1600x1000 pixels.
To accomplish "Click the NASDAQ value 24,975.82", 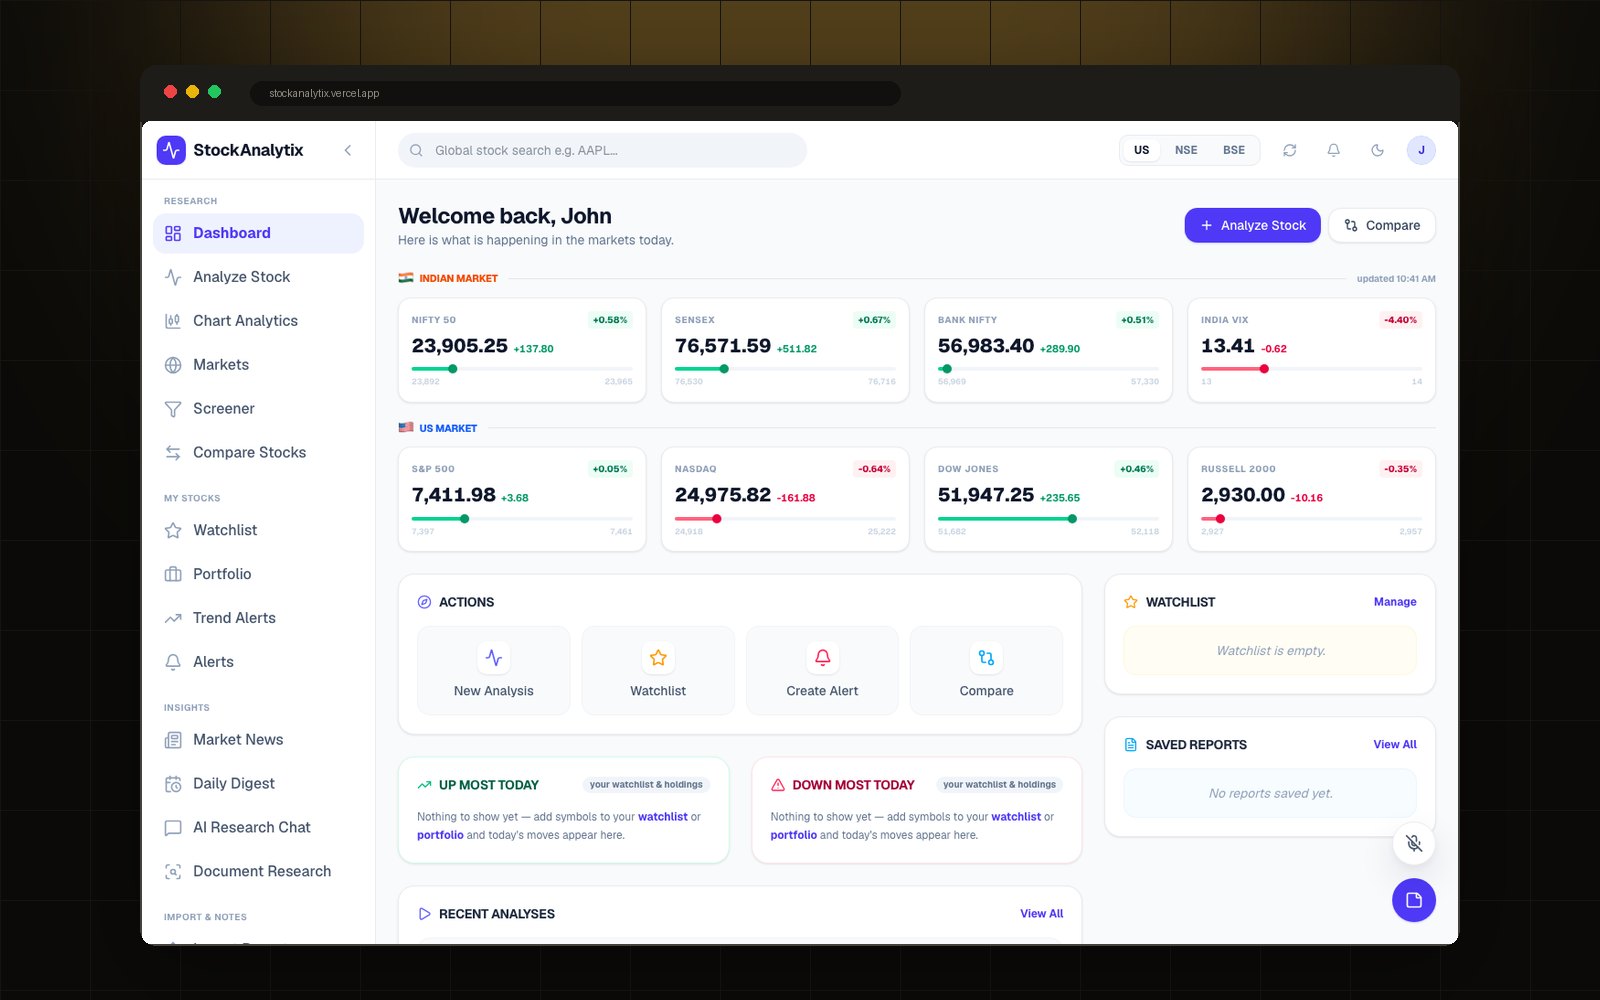I will (x=723, y=495).
